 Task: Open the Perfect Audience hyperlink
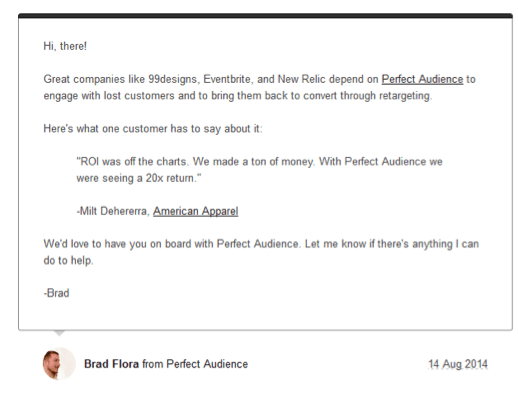[422, 79]
